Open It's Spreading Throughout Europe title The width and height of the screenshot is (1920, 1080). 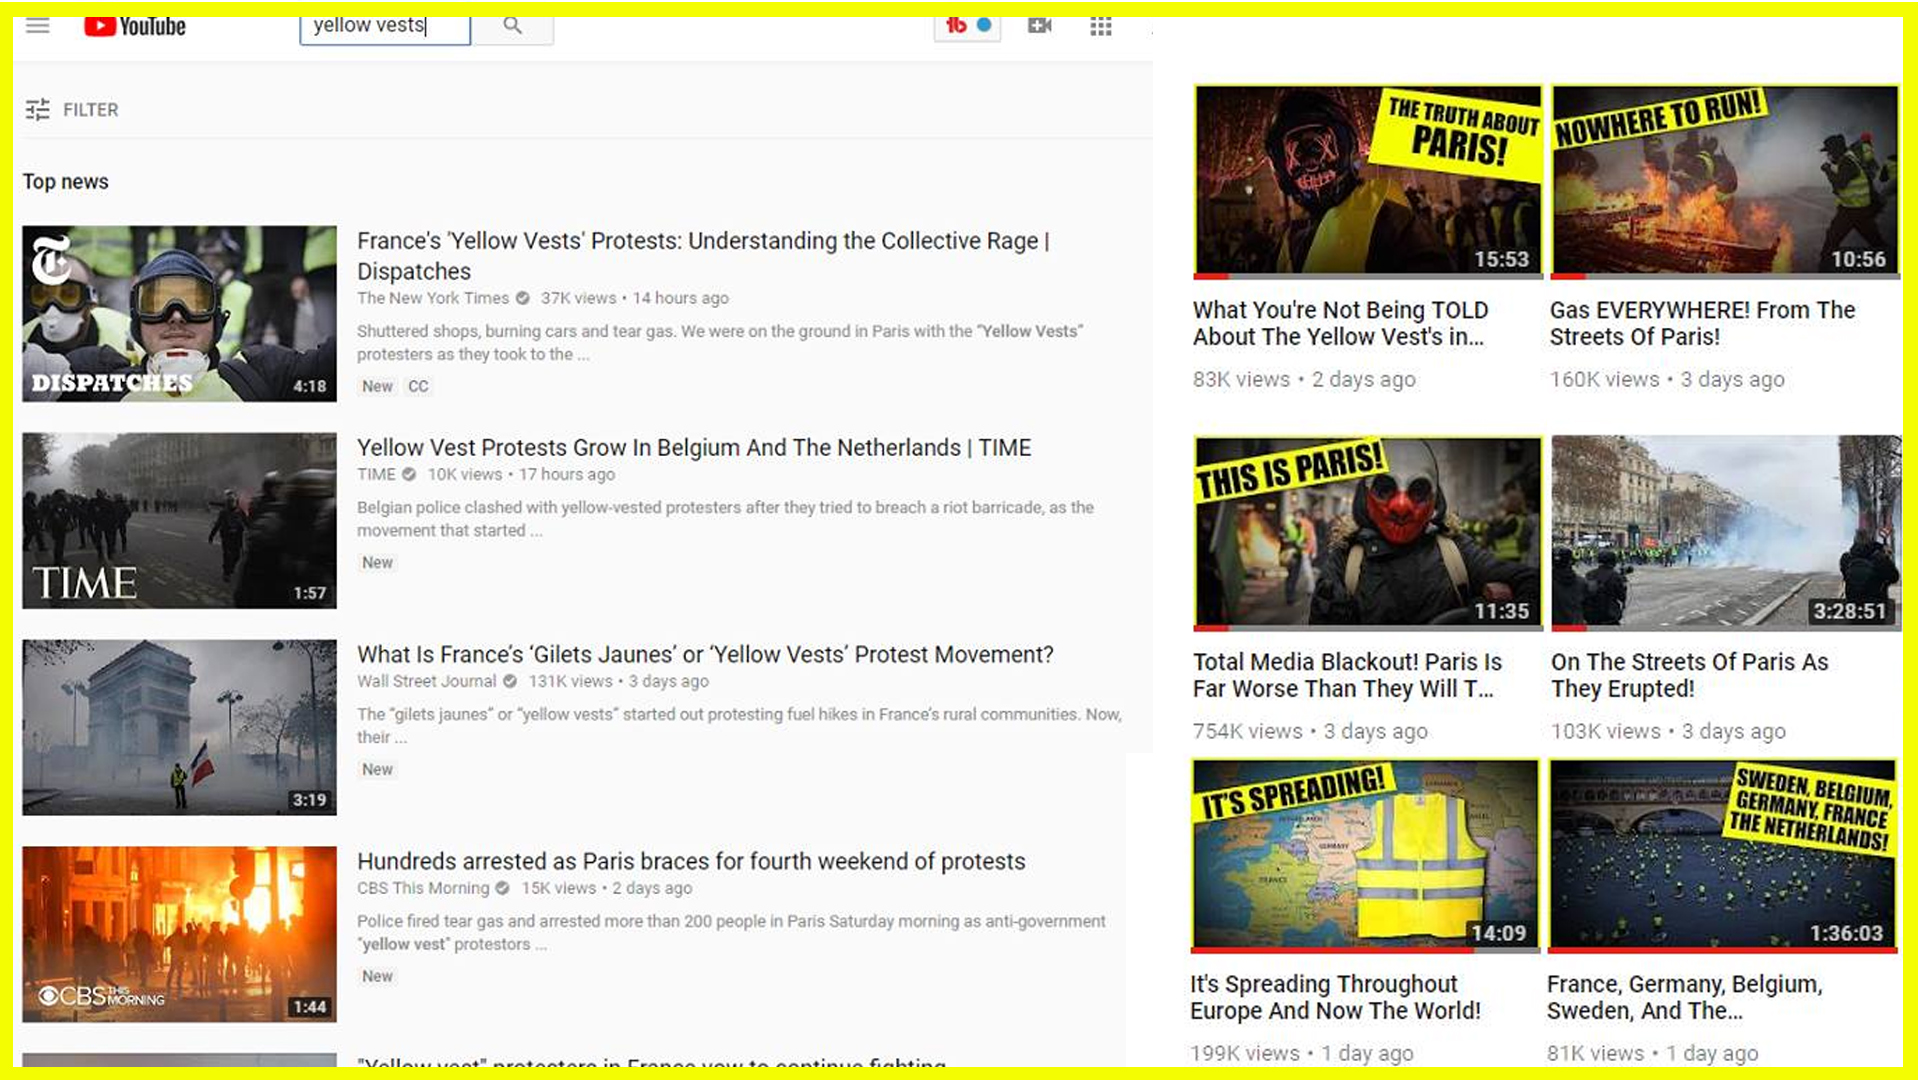(1335, 998)
